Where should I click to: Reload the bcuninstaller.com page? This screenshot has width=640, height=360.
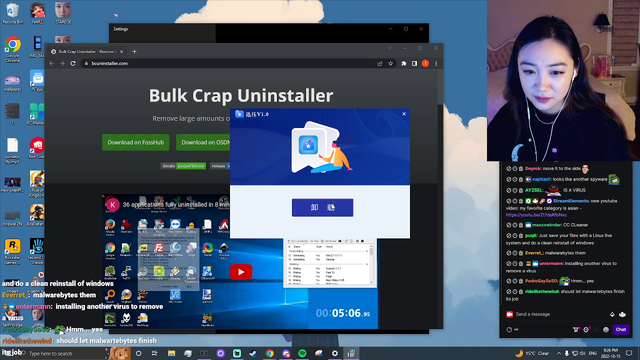tap(73, 63)
